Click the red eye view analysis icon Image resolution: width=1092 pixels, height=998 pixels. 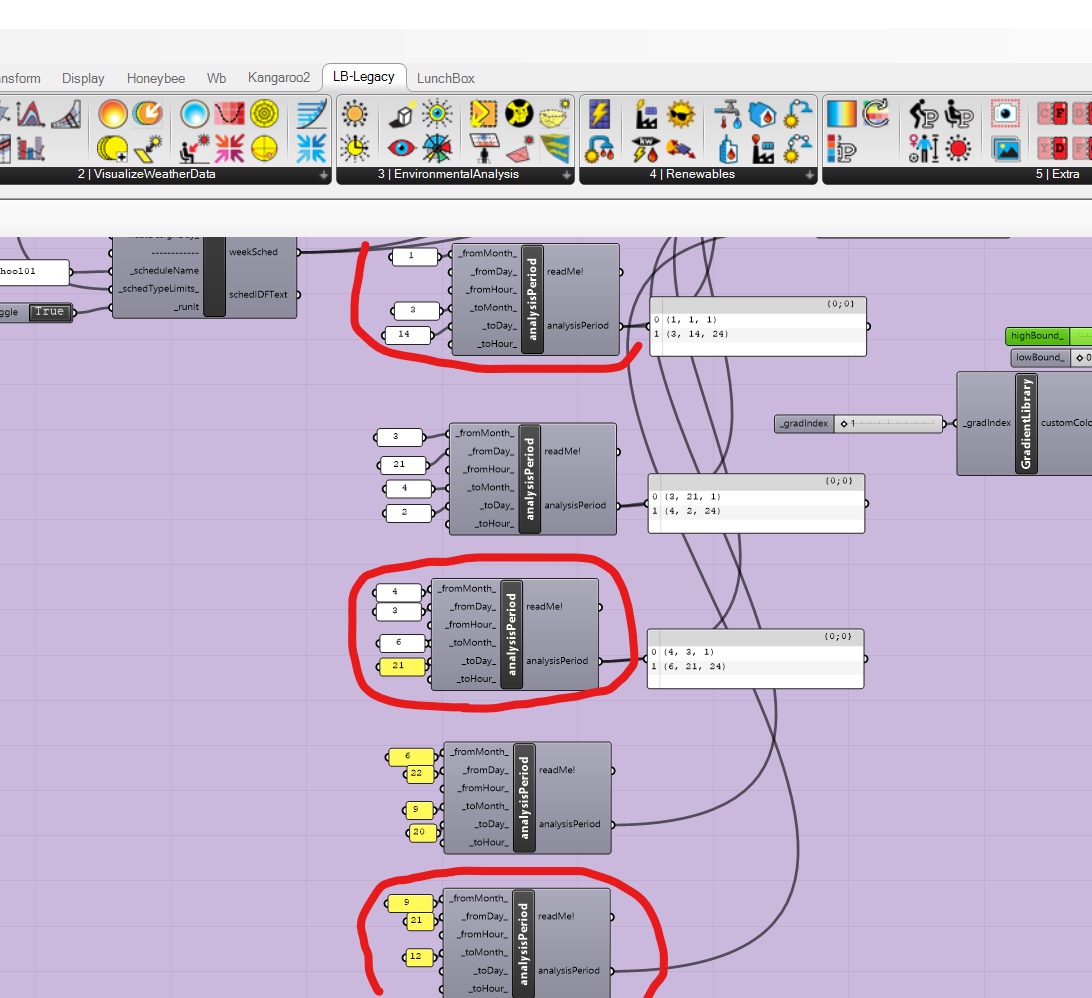click(x=402, y=148)
